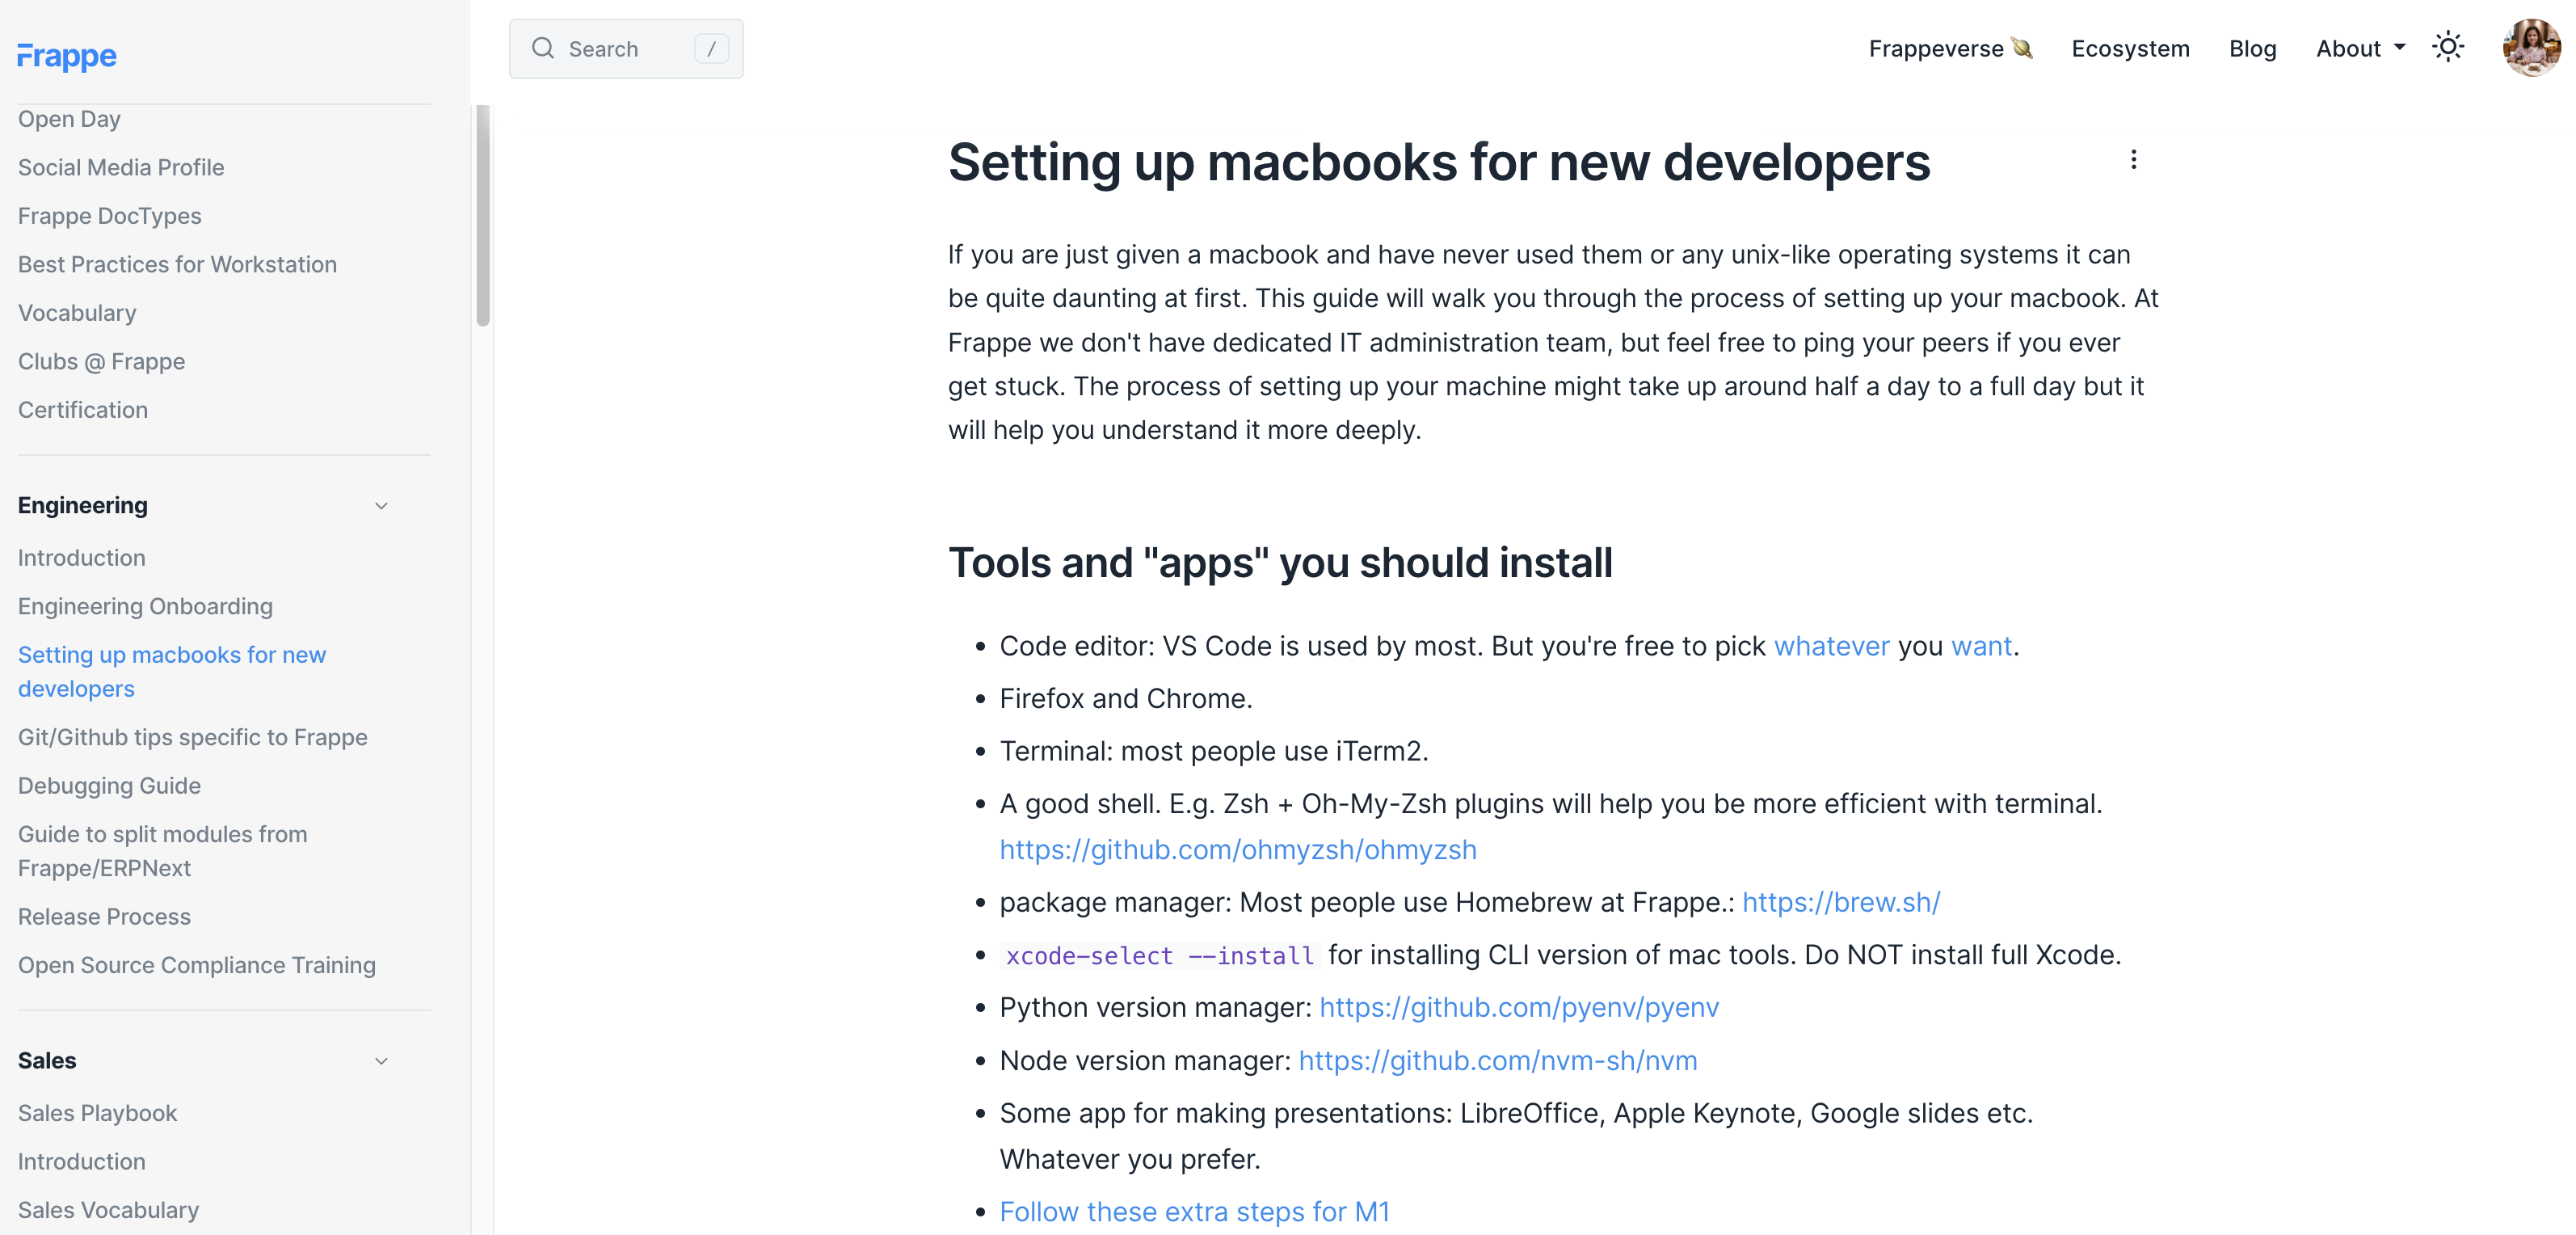Follow the 'whatever' code editor link
Viewport: 2576px width, 1235px height.
pyautogui.click(x=1831, y=646)
